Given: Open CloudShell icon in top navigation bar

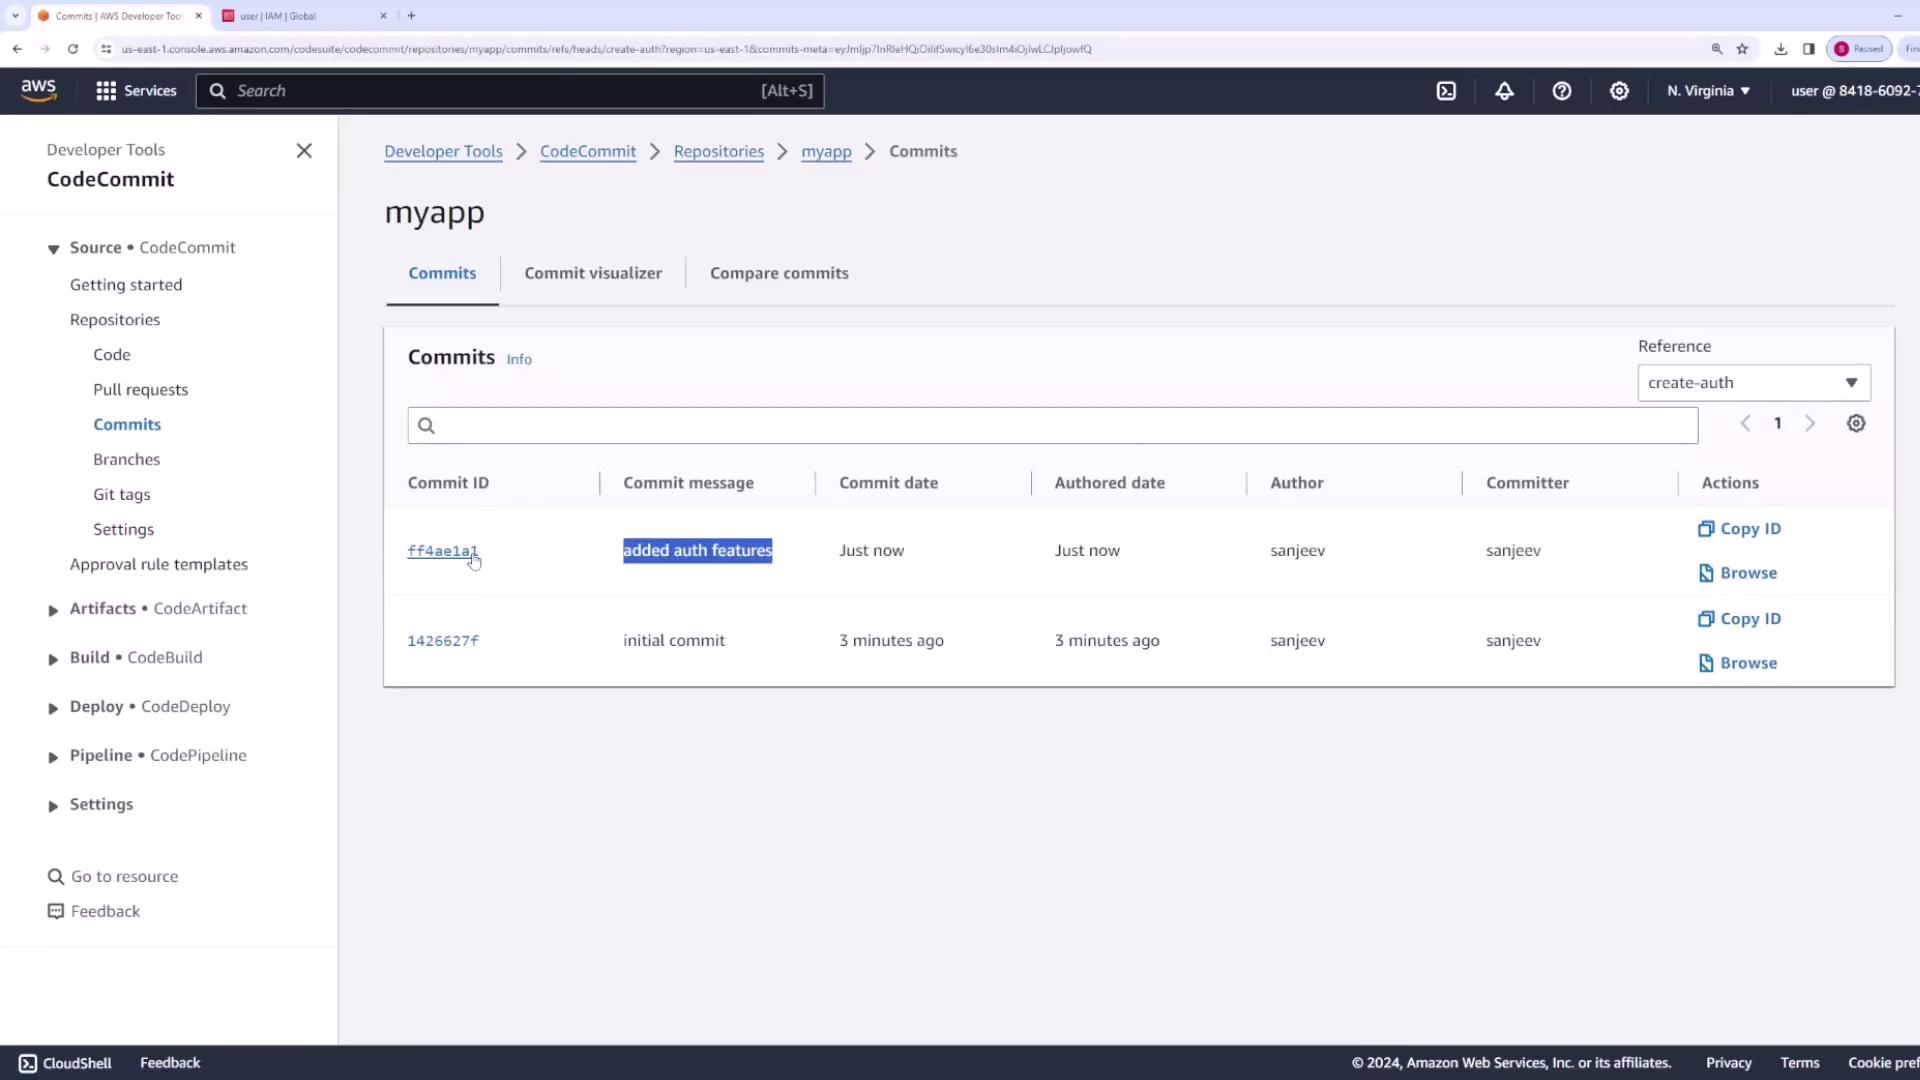Looking at the screenshot, I should (1446, 91).
